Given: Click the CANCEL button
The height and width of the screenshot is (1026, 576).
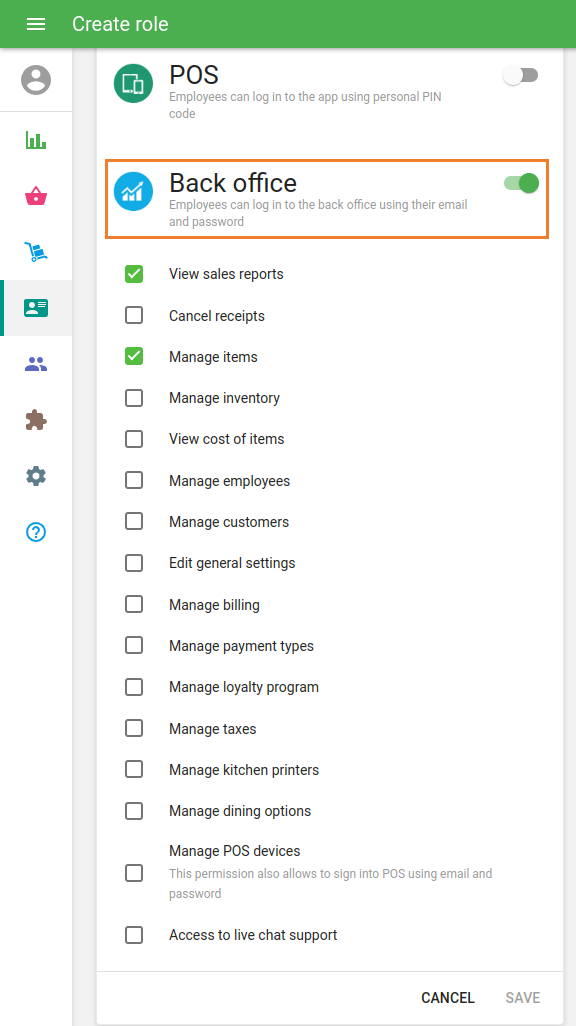Looking at the screenshot, I should point(448,998).
